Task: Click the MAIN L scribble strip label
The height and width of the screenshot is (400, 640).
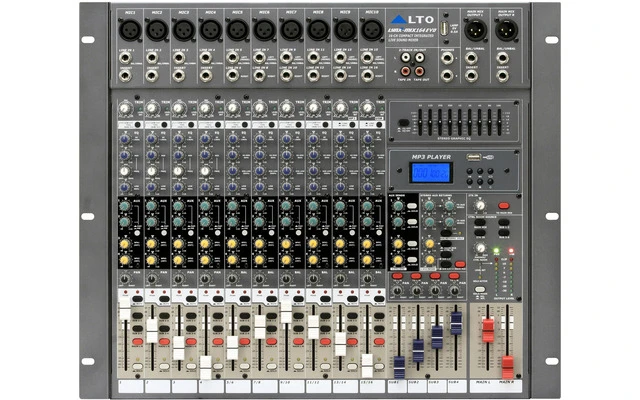Action: pos(482,386)
